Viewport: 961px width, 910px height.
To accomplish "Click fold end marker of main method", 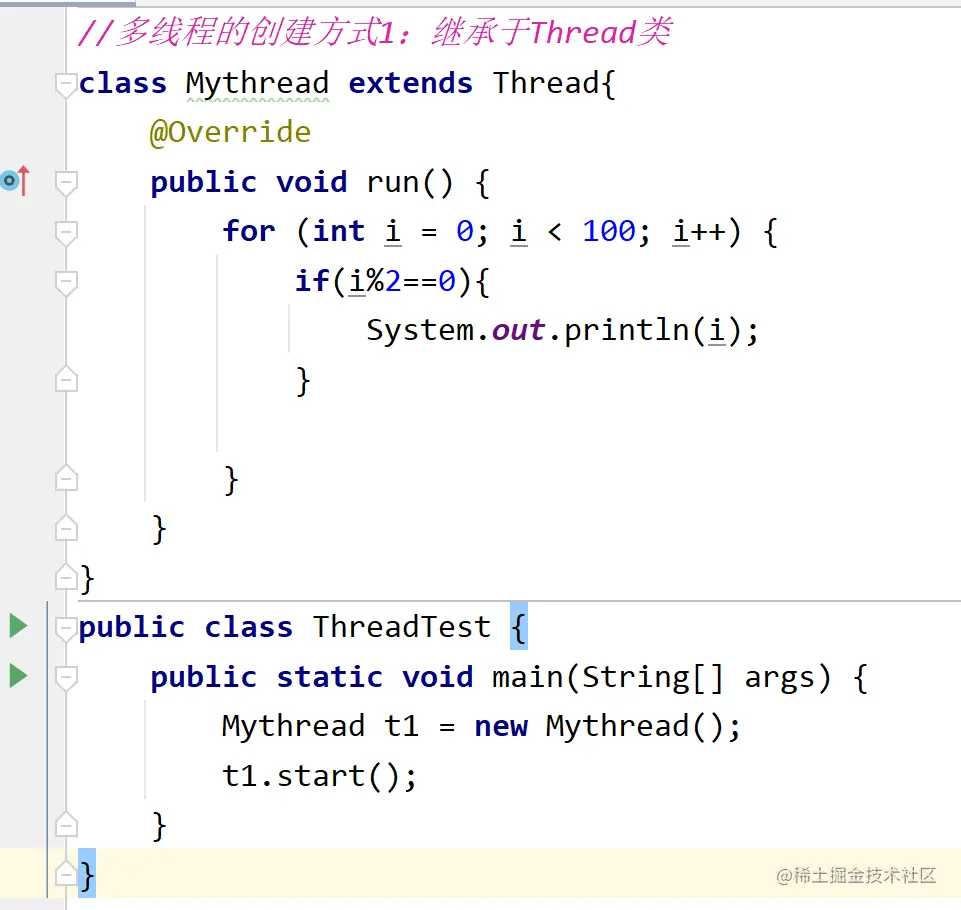I will click(66, 825).
